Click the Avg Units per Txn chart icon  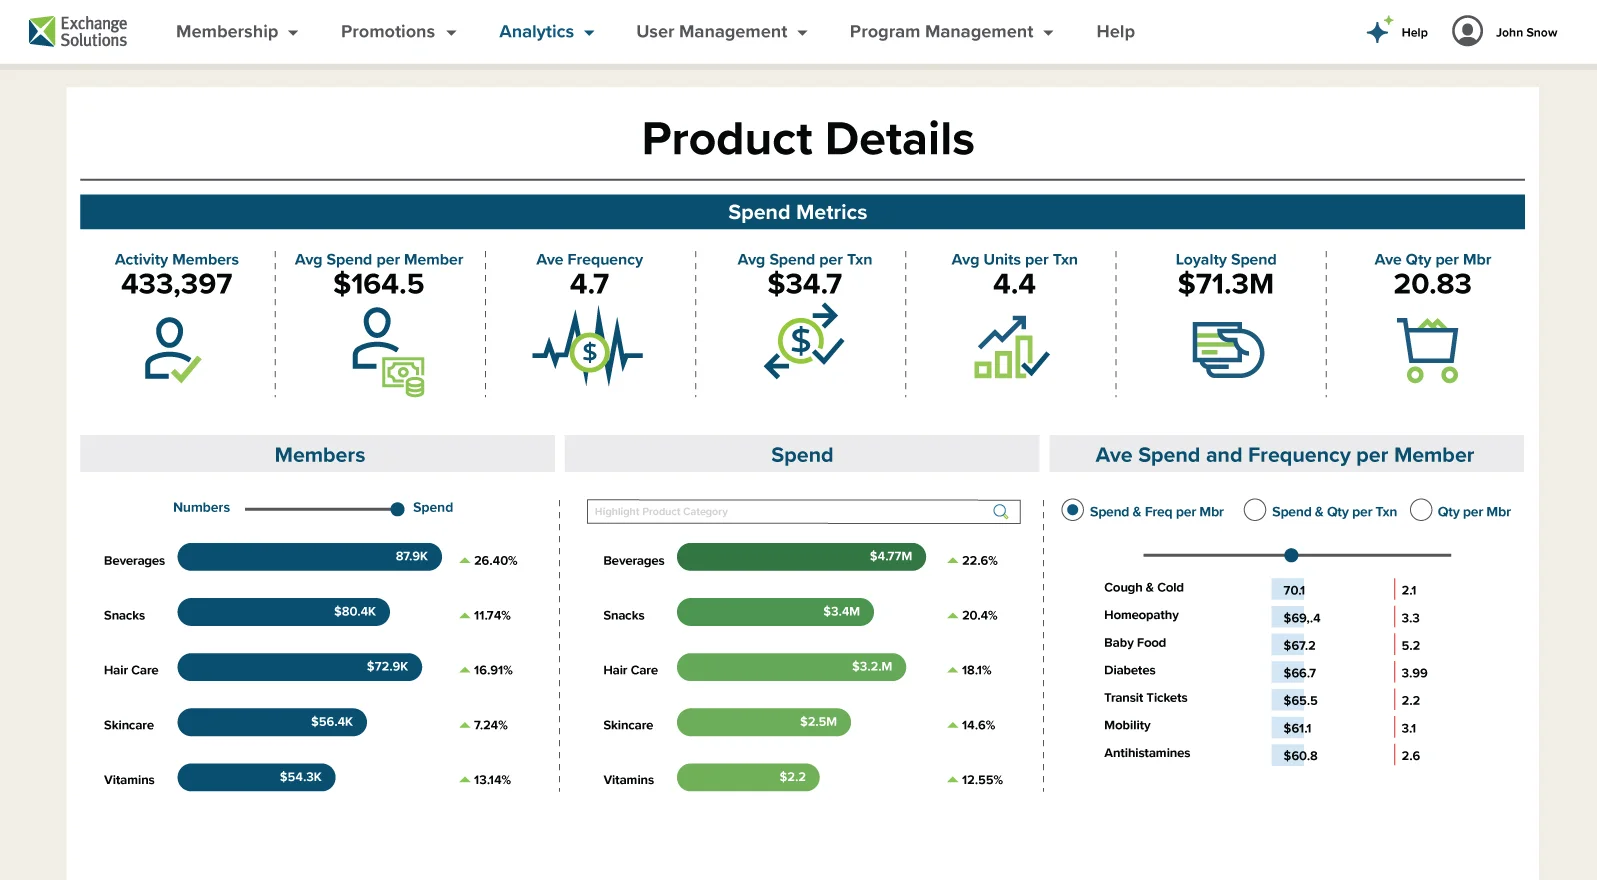point(1011,348)
